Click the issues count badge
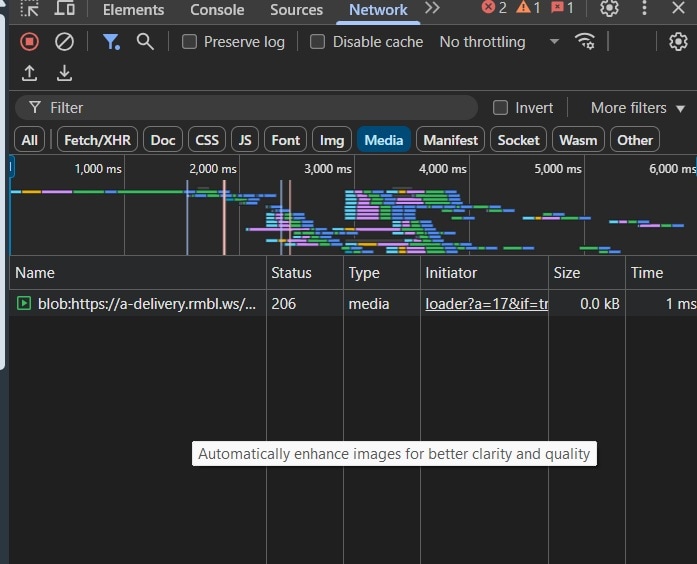697x564 pixels. tap(562, 8)
